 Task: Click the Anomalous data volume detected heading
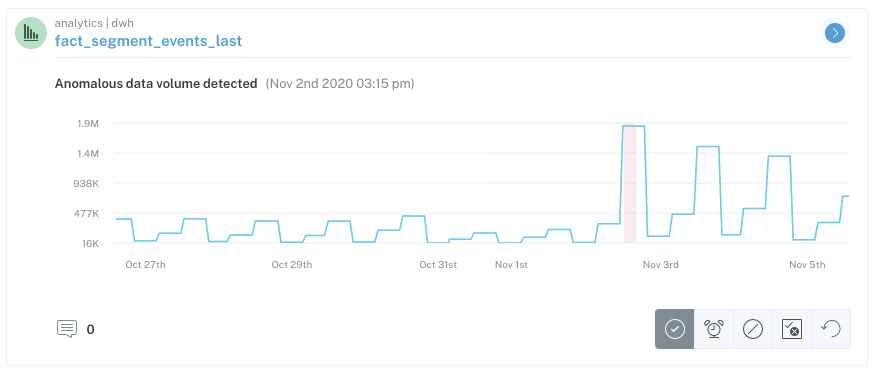click(x=156, y=84)
